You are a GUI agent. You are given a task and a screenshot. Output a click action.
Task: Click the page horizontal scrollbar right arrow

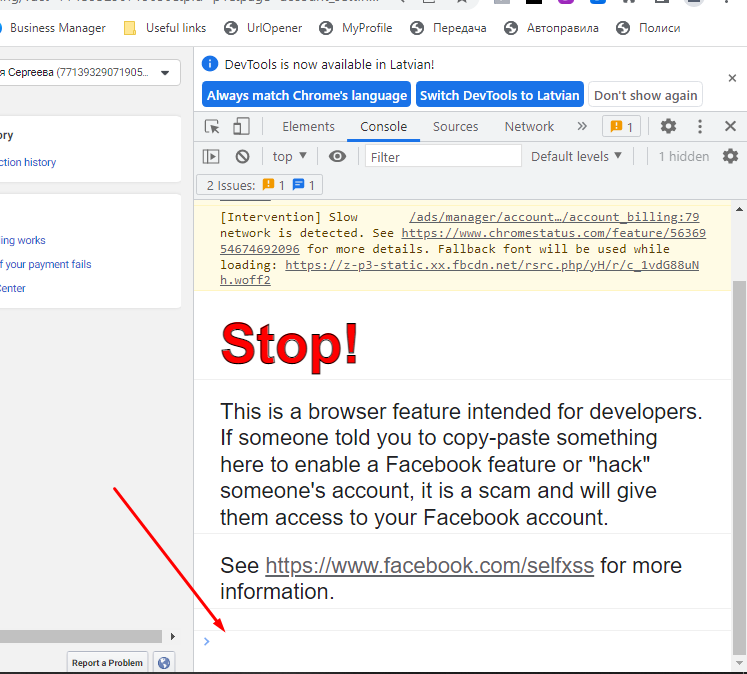point(172,636)
